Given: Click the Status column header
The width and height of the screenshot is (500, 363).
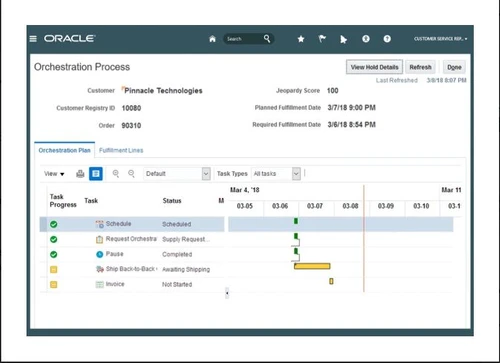Looking at the screenshot, I should pyautogui.click(x=172, y=201).
